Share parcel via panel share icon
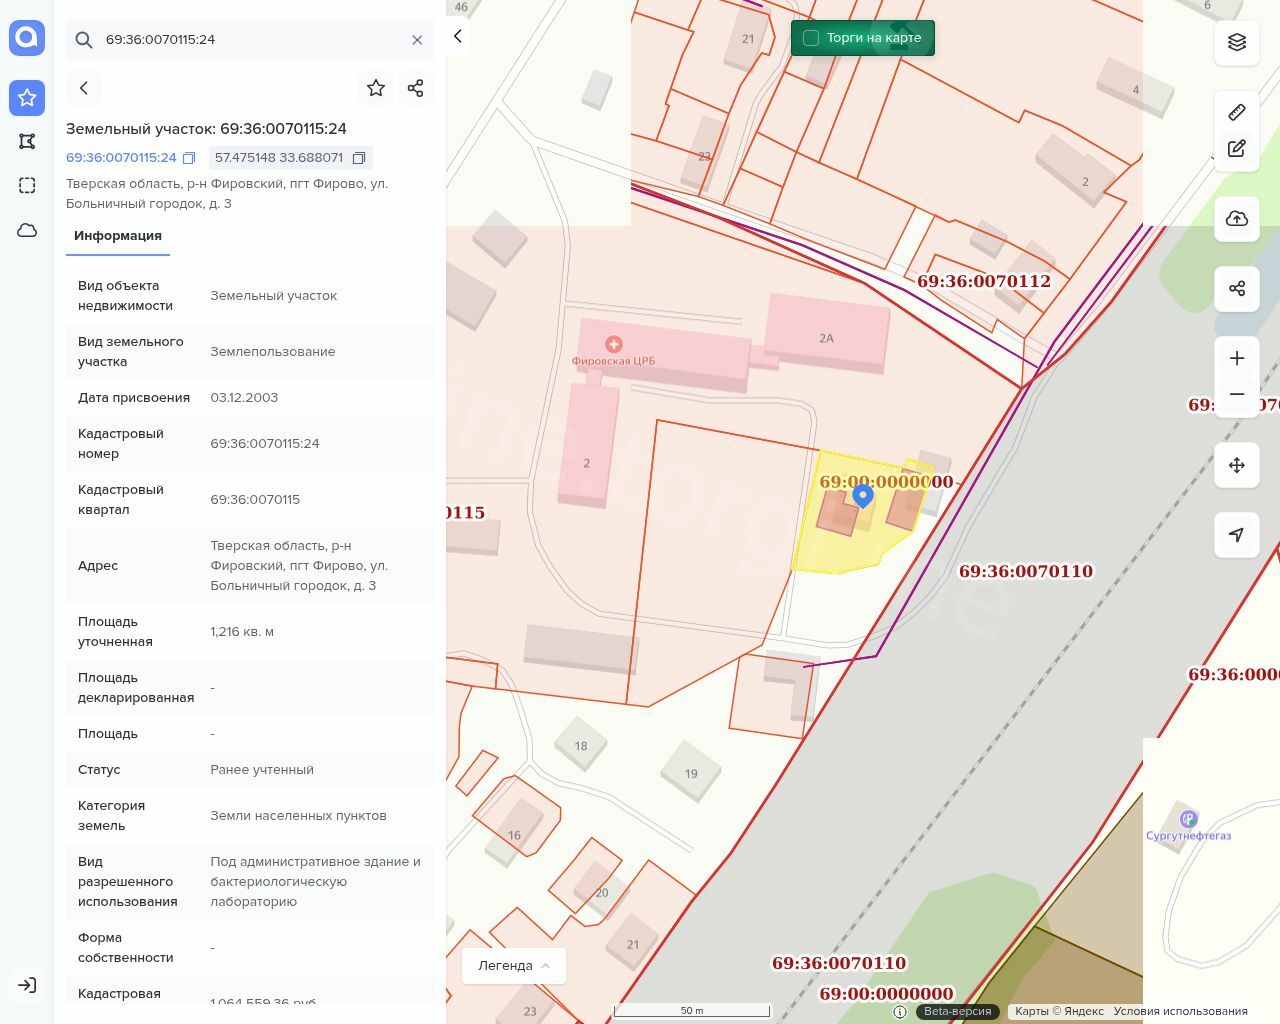The height and width of the screenshot is (1024, 1280). 416,88
